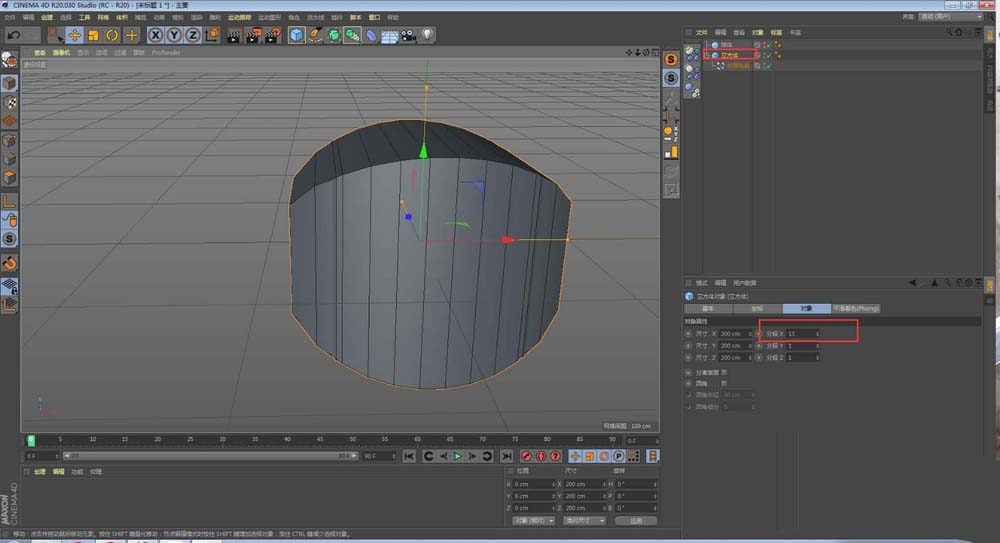This screenshot has height=543, width=1000.
Task: Switch to the 坐标 attribute tab
Action: click(757, 308)
